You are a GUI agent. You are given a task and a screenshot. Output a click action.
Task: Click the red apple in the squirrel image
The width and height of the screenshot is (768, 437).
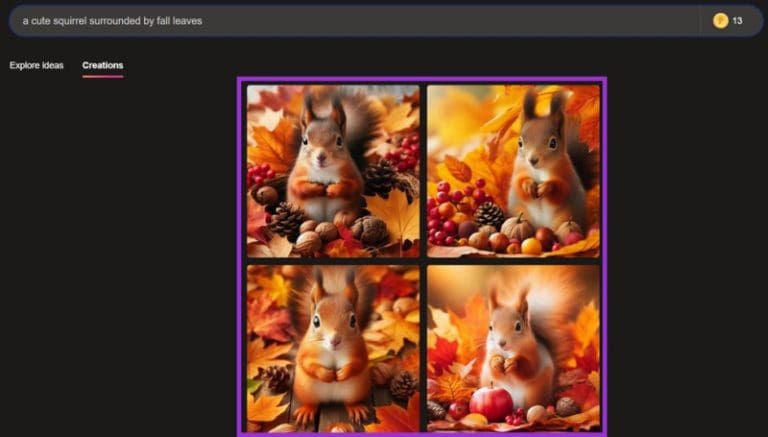[491, 403]
